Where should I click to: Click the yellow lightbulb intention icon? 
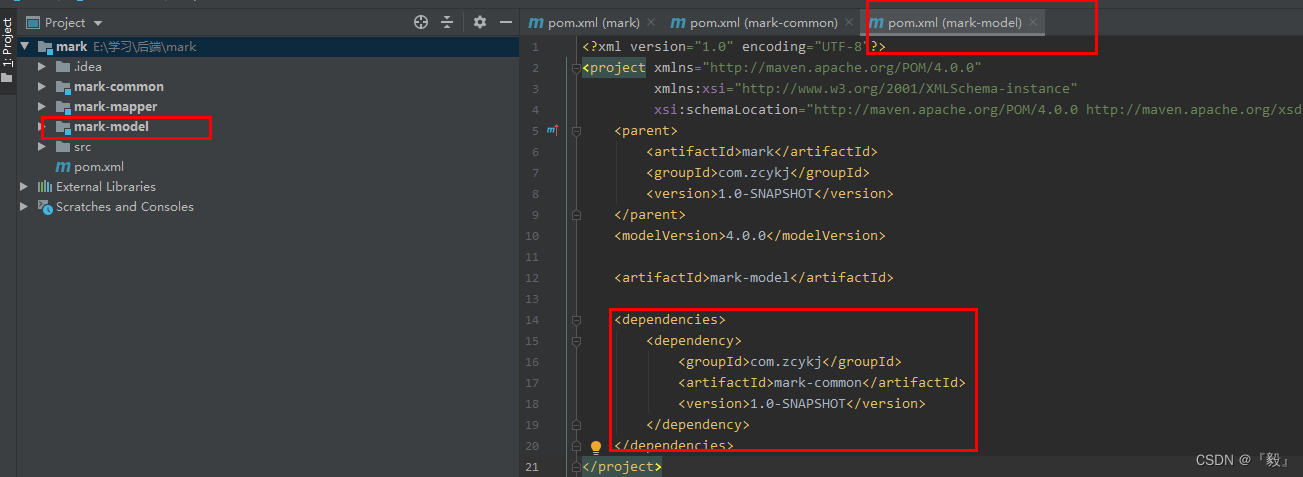click(596, 447)
